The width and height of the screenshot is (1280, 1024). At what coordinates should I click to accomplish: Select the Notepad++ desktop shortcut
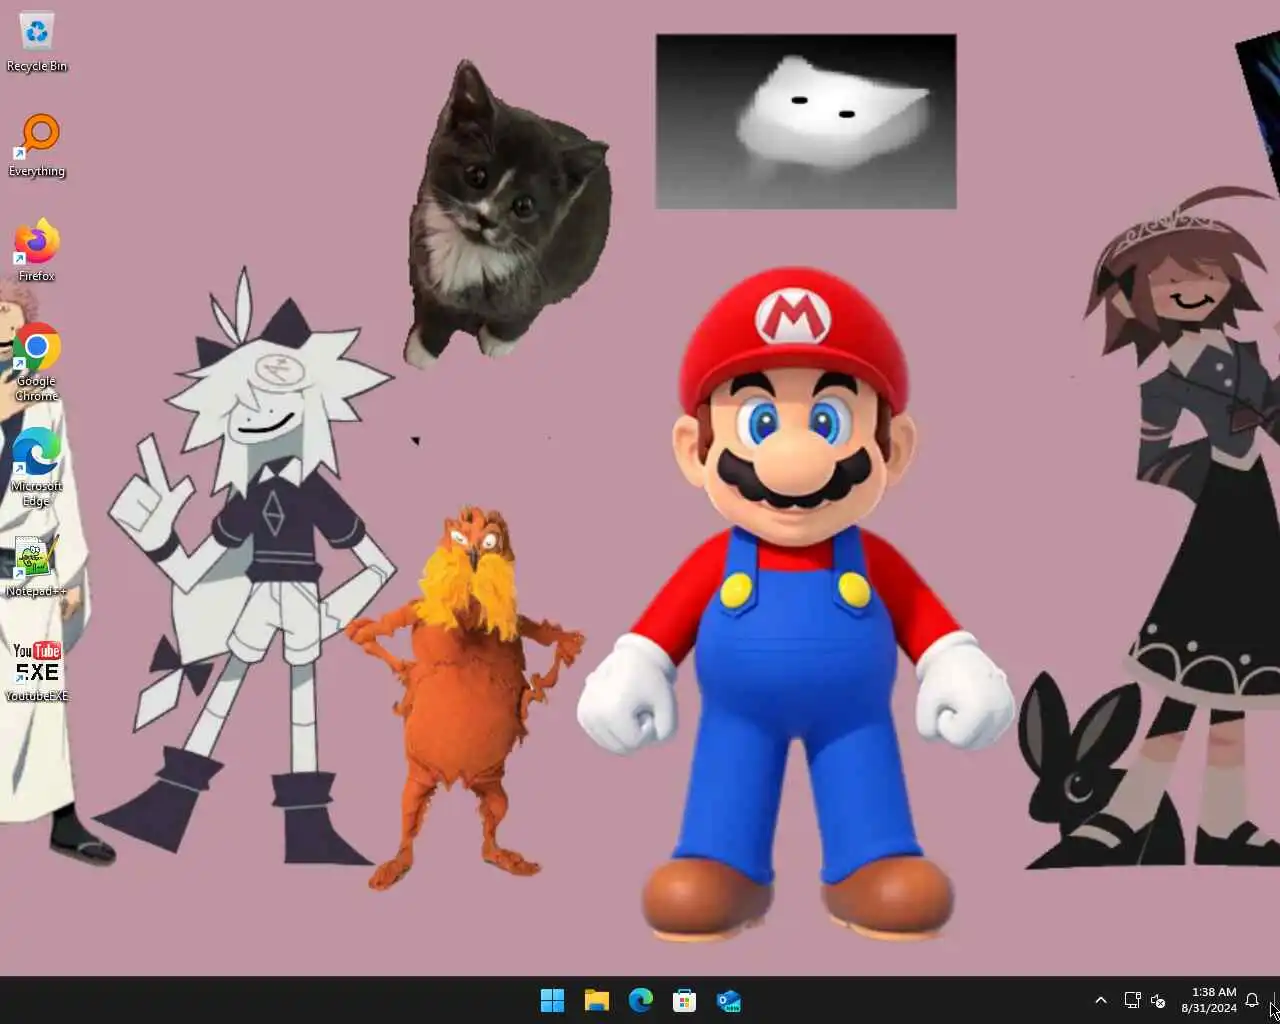tap(37, 567)
